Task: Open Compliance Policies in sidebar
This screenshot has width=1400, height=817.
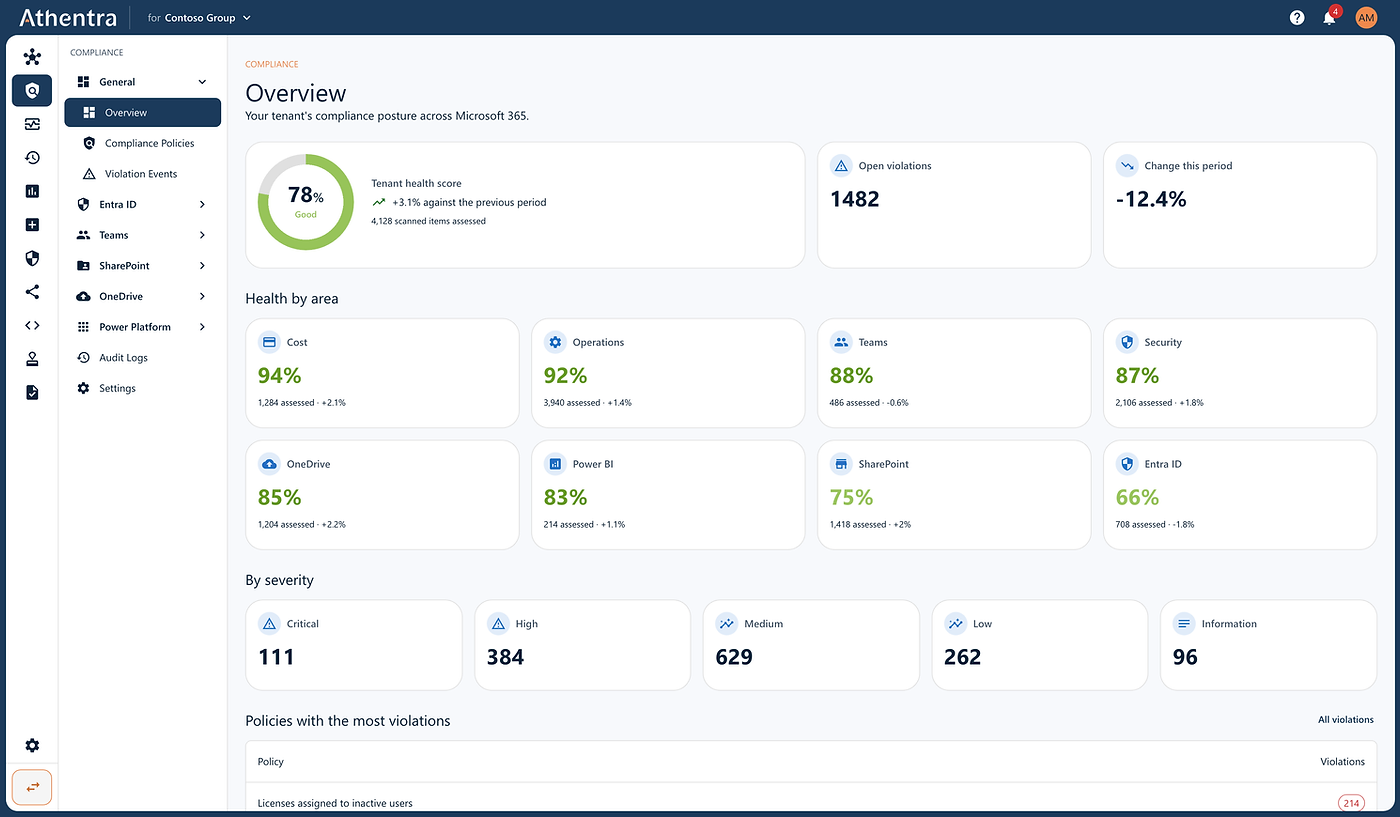Action: 143,143
